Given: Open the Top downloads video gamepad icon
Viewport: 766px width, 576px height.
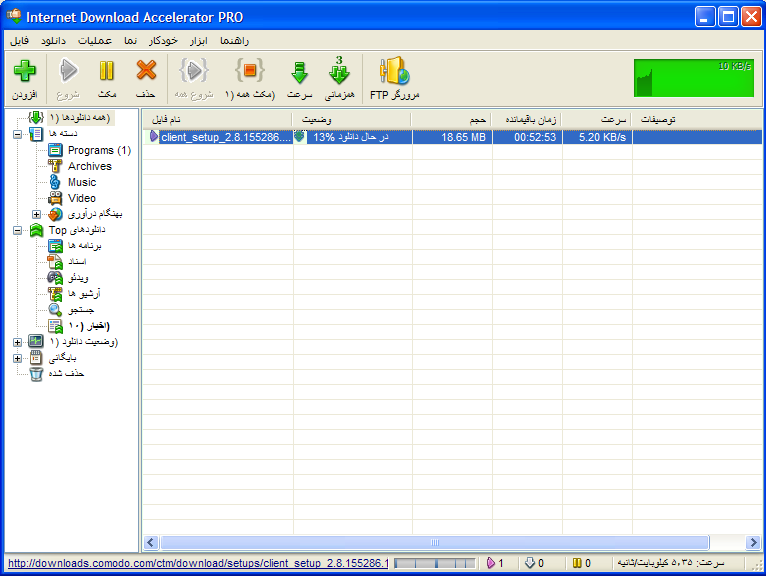Looking at the screenshot, I should click(x=55, y=278).
